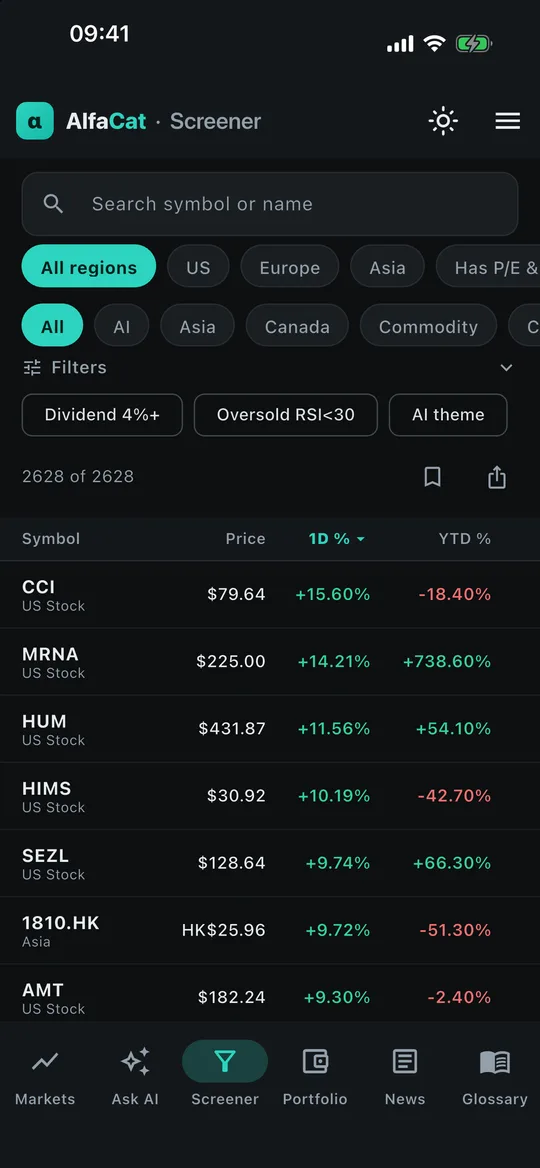Screen dimensions: 540x1168
Task: Go to the News tab label
Action: coord(405,1099)
